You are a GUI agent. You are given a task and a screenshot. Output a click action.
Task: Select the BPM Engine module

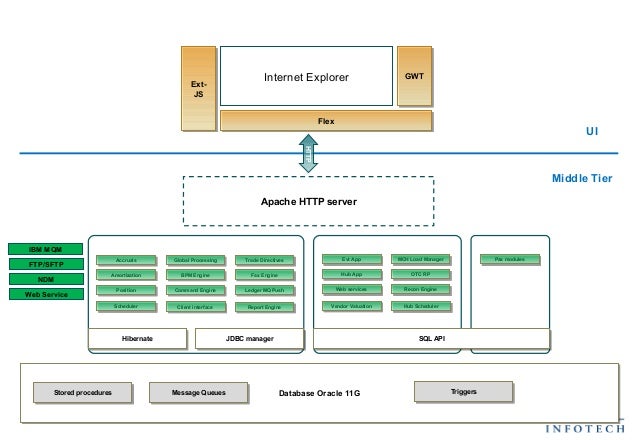[196, 275]
